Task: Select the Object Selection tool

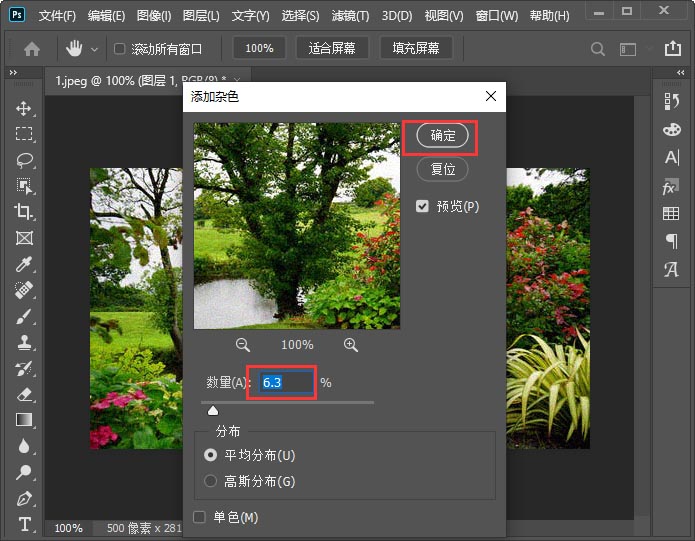Action: pos(23,186)
